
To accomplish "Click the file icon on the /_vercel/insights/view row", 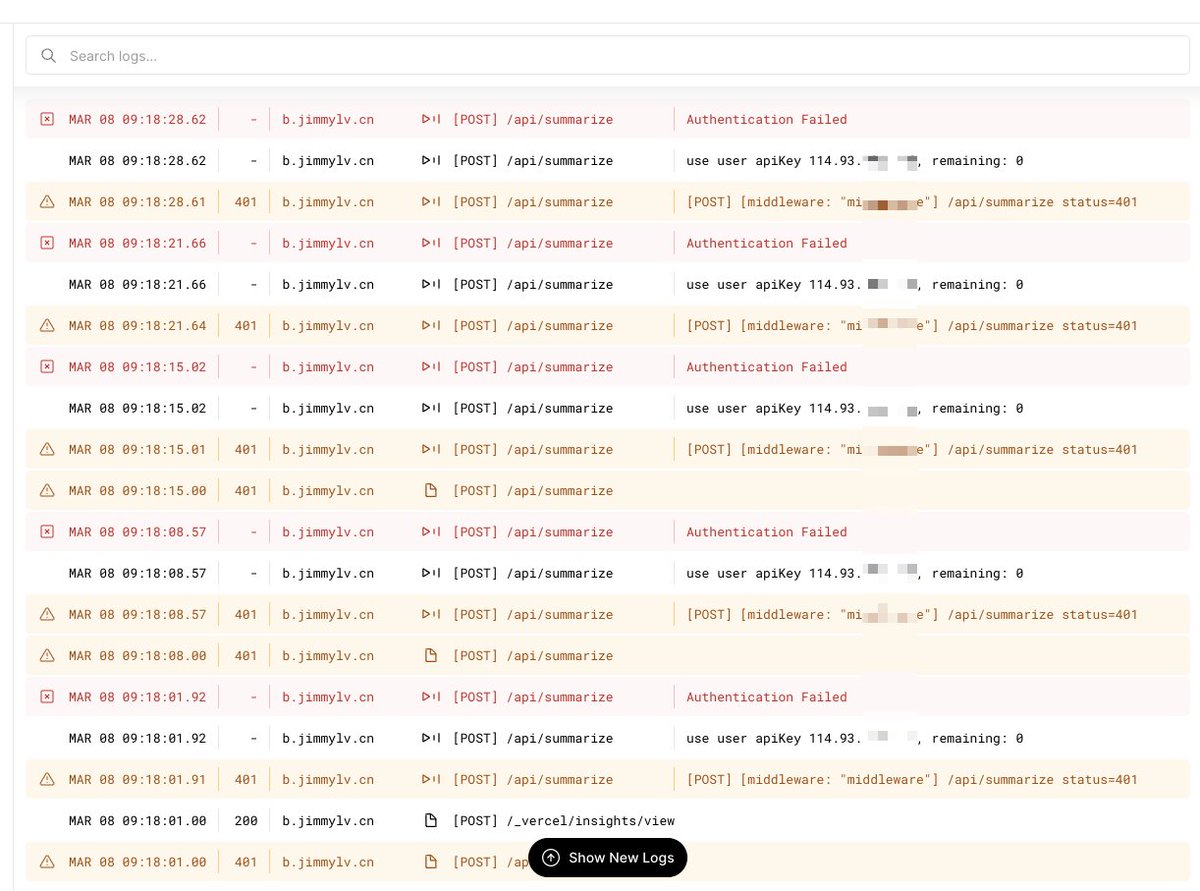I will click(x=431, y=821).
